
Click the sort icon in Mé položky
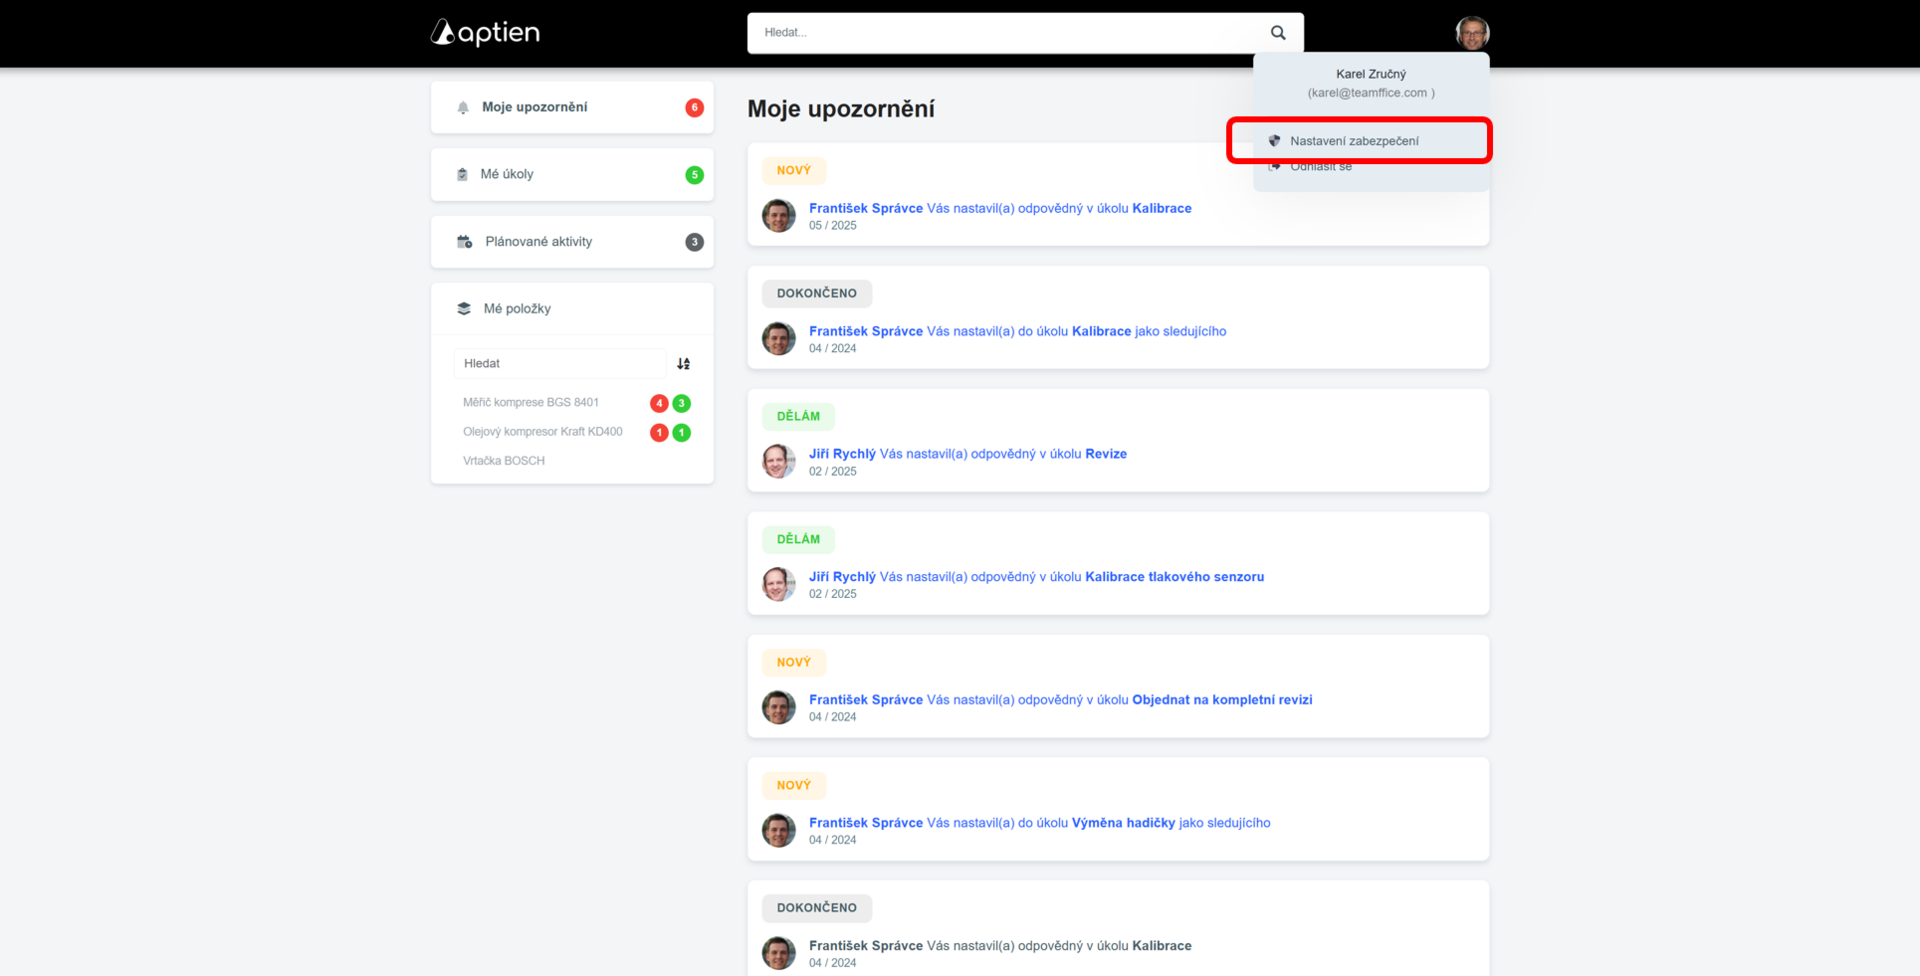(684, 364)
